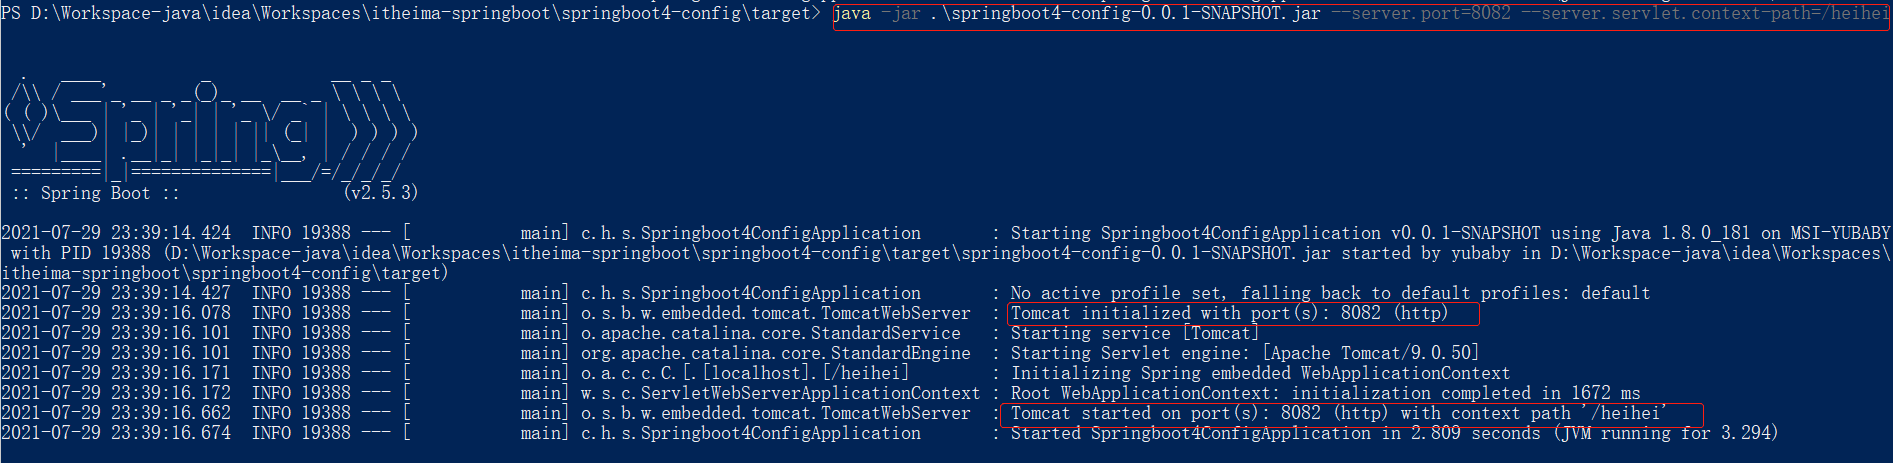The image size is (1893, 463).
Task: Click the java -jar command text
Action: (x=876, y=14)
